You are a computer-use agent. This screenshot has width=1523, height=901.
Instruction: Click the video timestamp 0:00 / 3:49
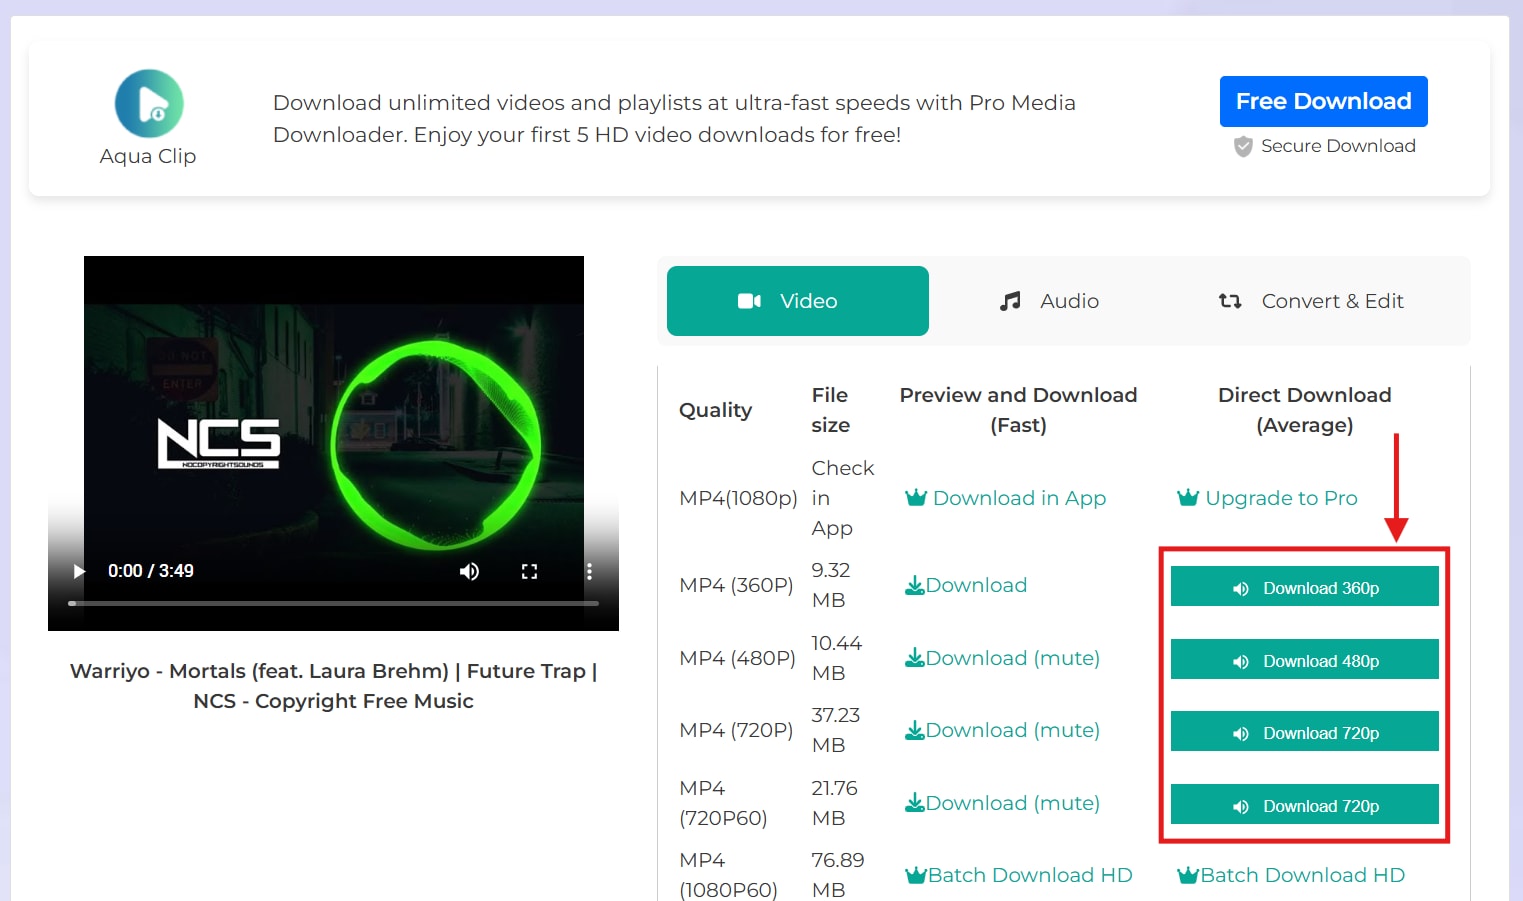(151, 571)
